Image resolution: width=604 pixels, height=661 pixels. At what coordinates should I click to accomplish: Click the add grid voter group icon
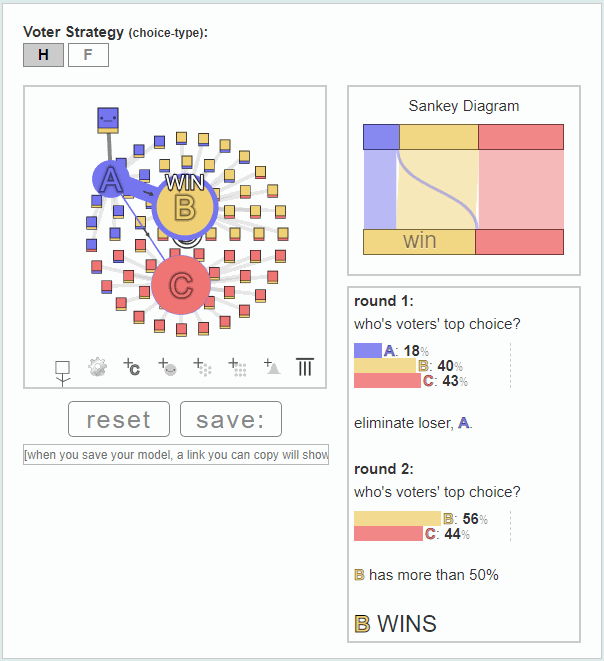pyautogui.click(x=237, y=367)
